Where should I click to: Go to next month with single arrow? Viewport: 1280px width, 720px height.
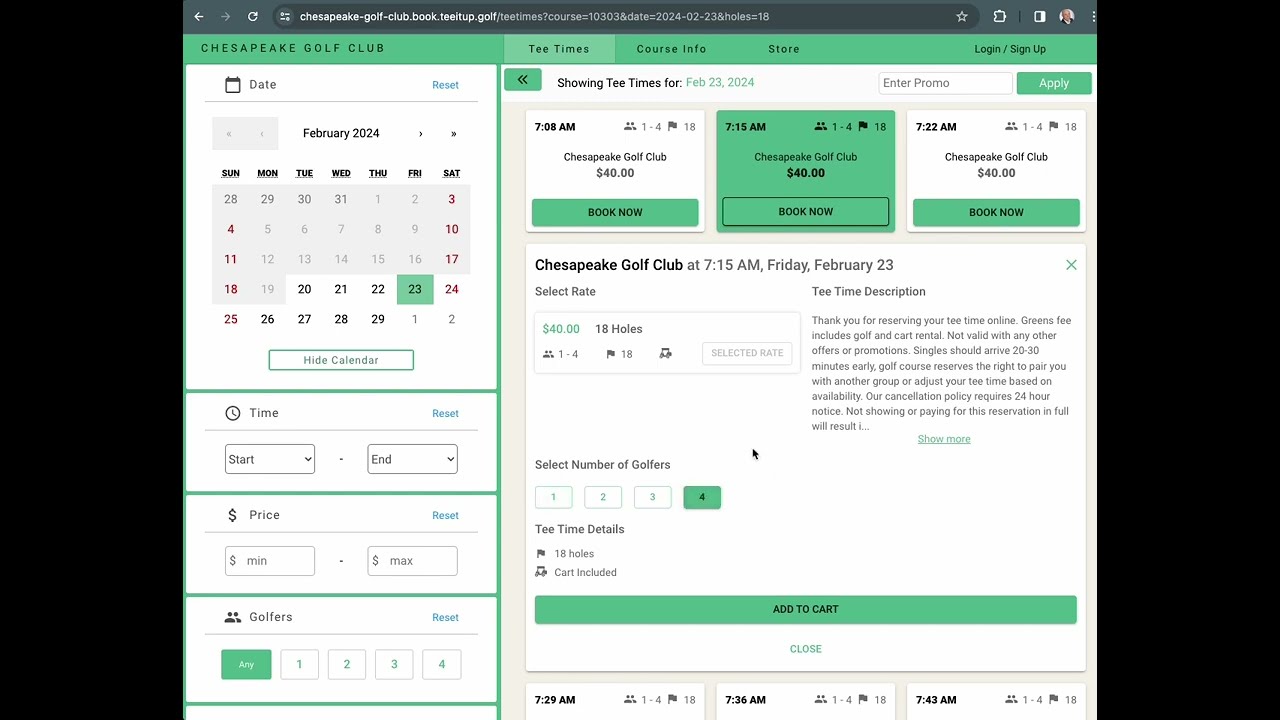(420, 133)
